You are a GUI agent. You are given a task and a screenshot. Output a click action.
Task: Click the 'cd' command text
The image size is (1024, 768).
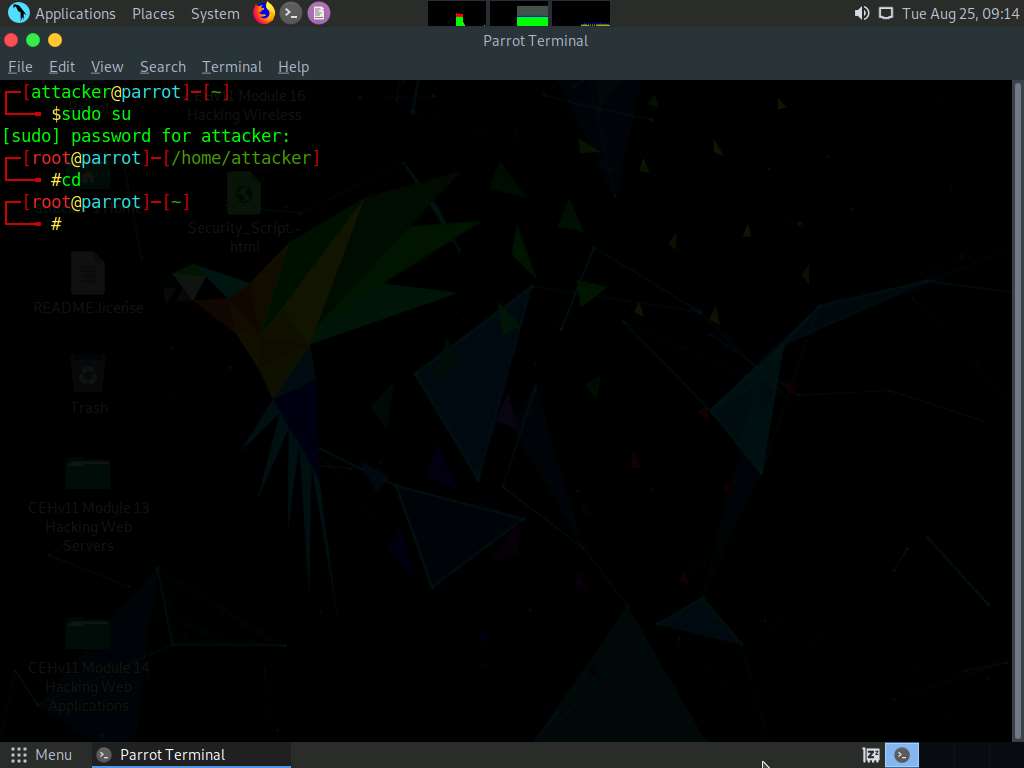point(71,180)
